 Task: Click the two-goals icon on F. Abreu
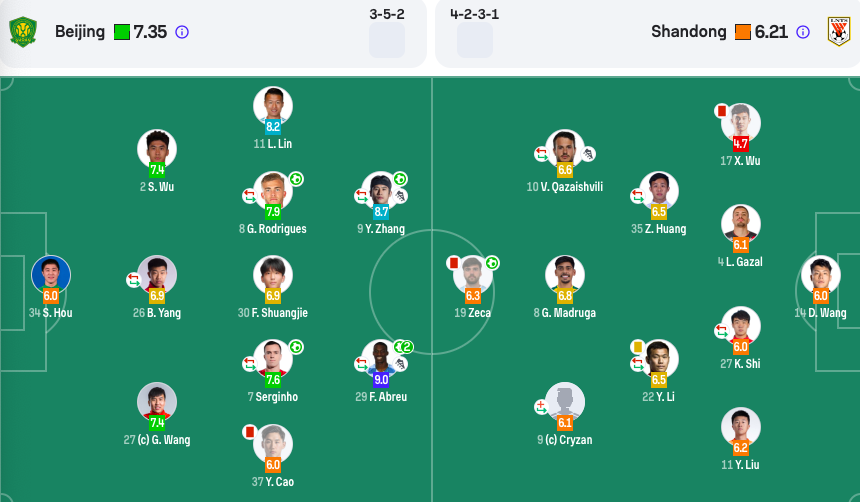(x=404, y=347)
